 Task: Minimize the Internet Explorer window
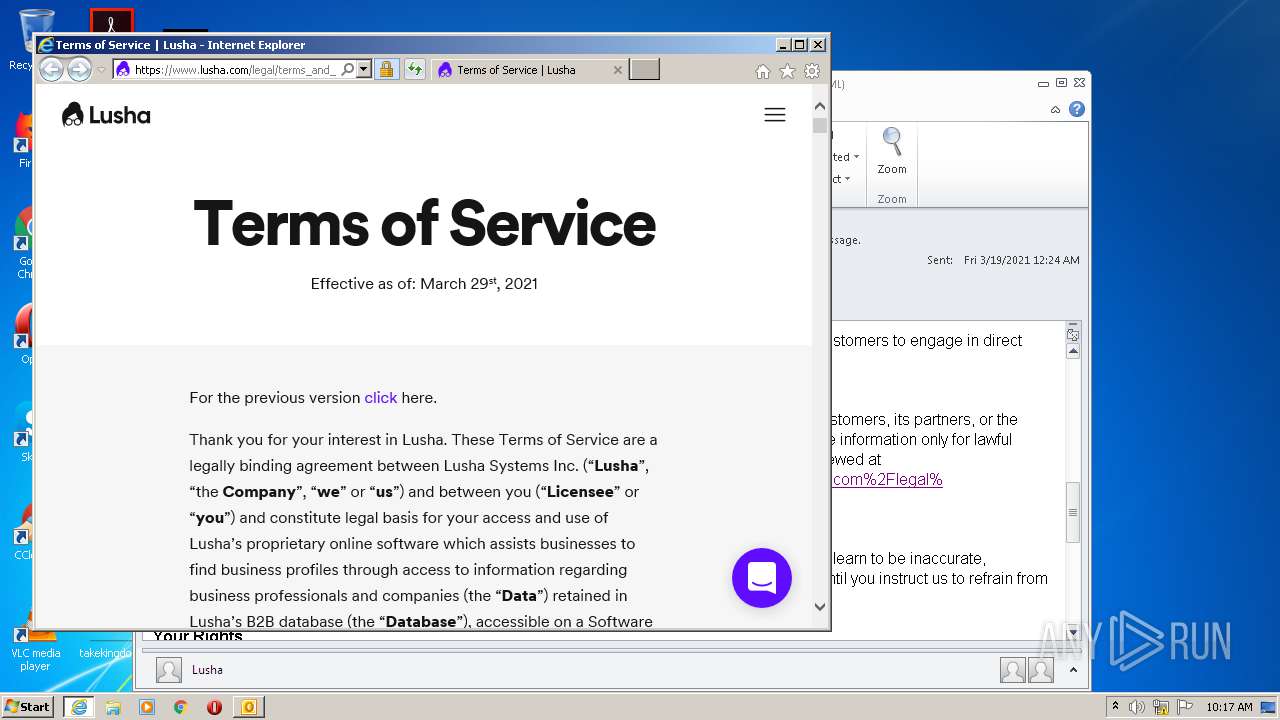[783, 45]
